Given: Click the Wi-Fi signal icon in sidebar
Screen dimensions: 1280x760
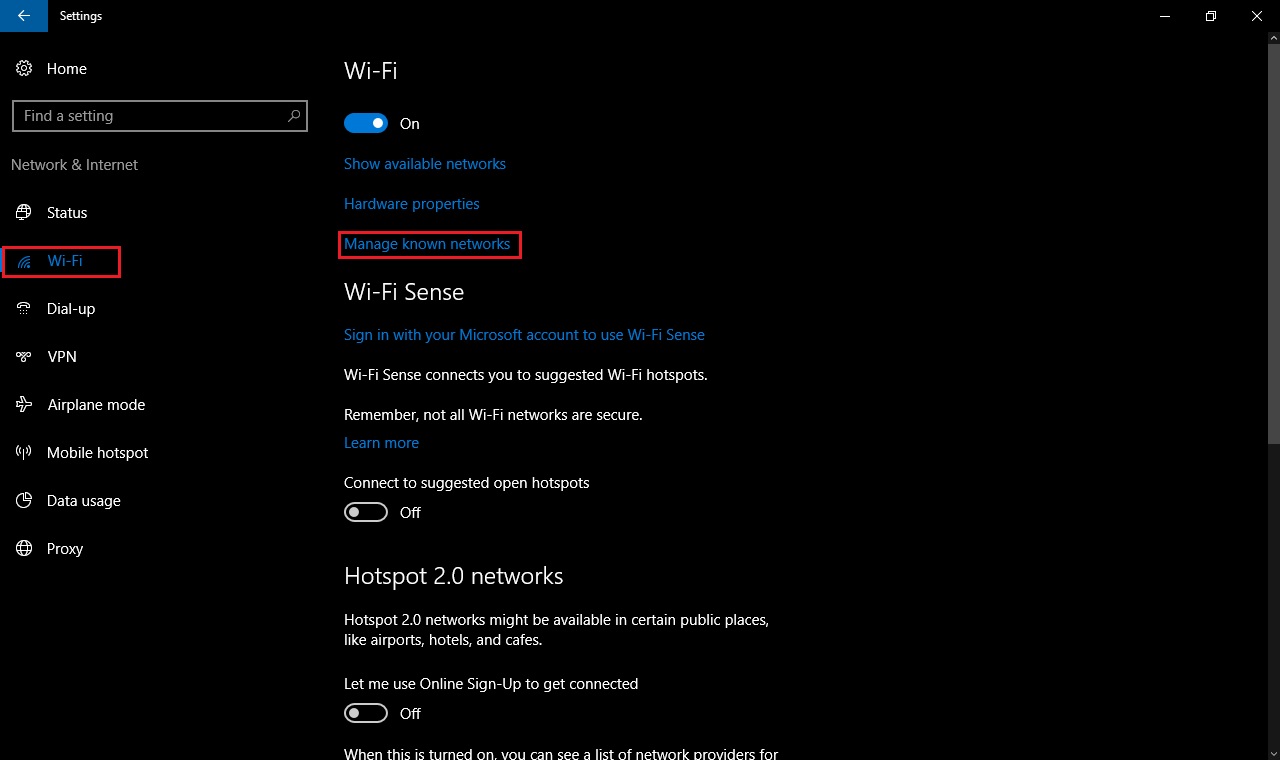Looking at the screenshot, I should click(x=24, y=261).
